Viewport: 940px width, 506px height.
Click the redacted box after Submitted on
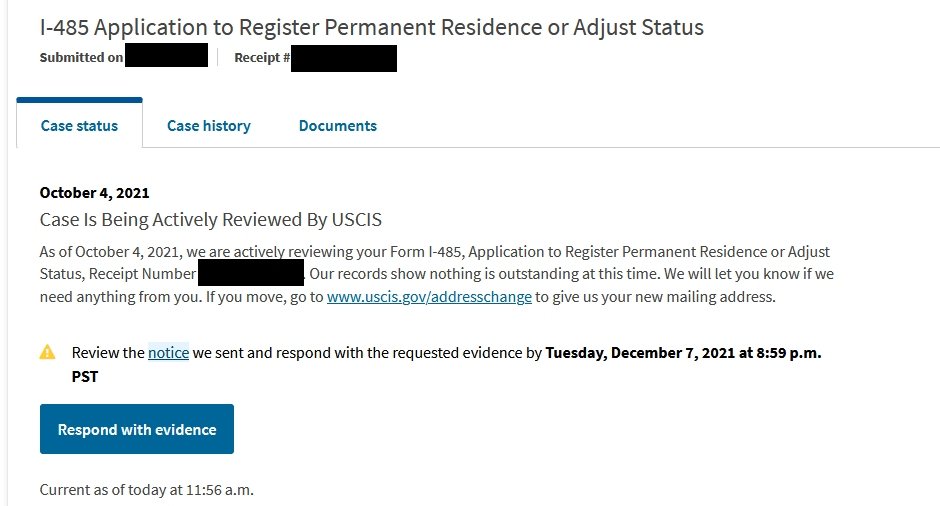tap(167, 55)
